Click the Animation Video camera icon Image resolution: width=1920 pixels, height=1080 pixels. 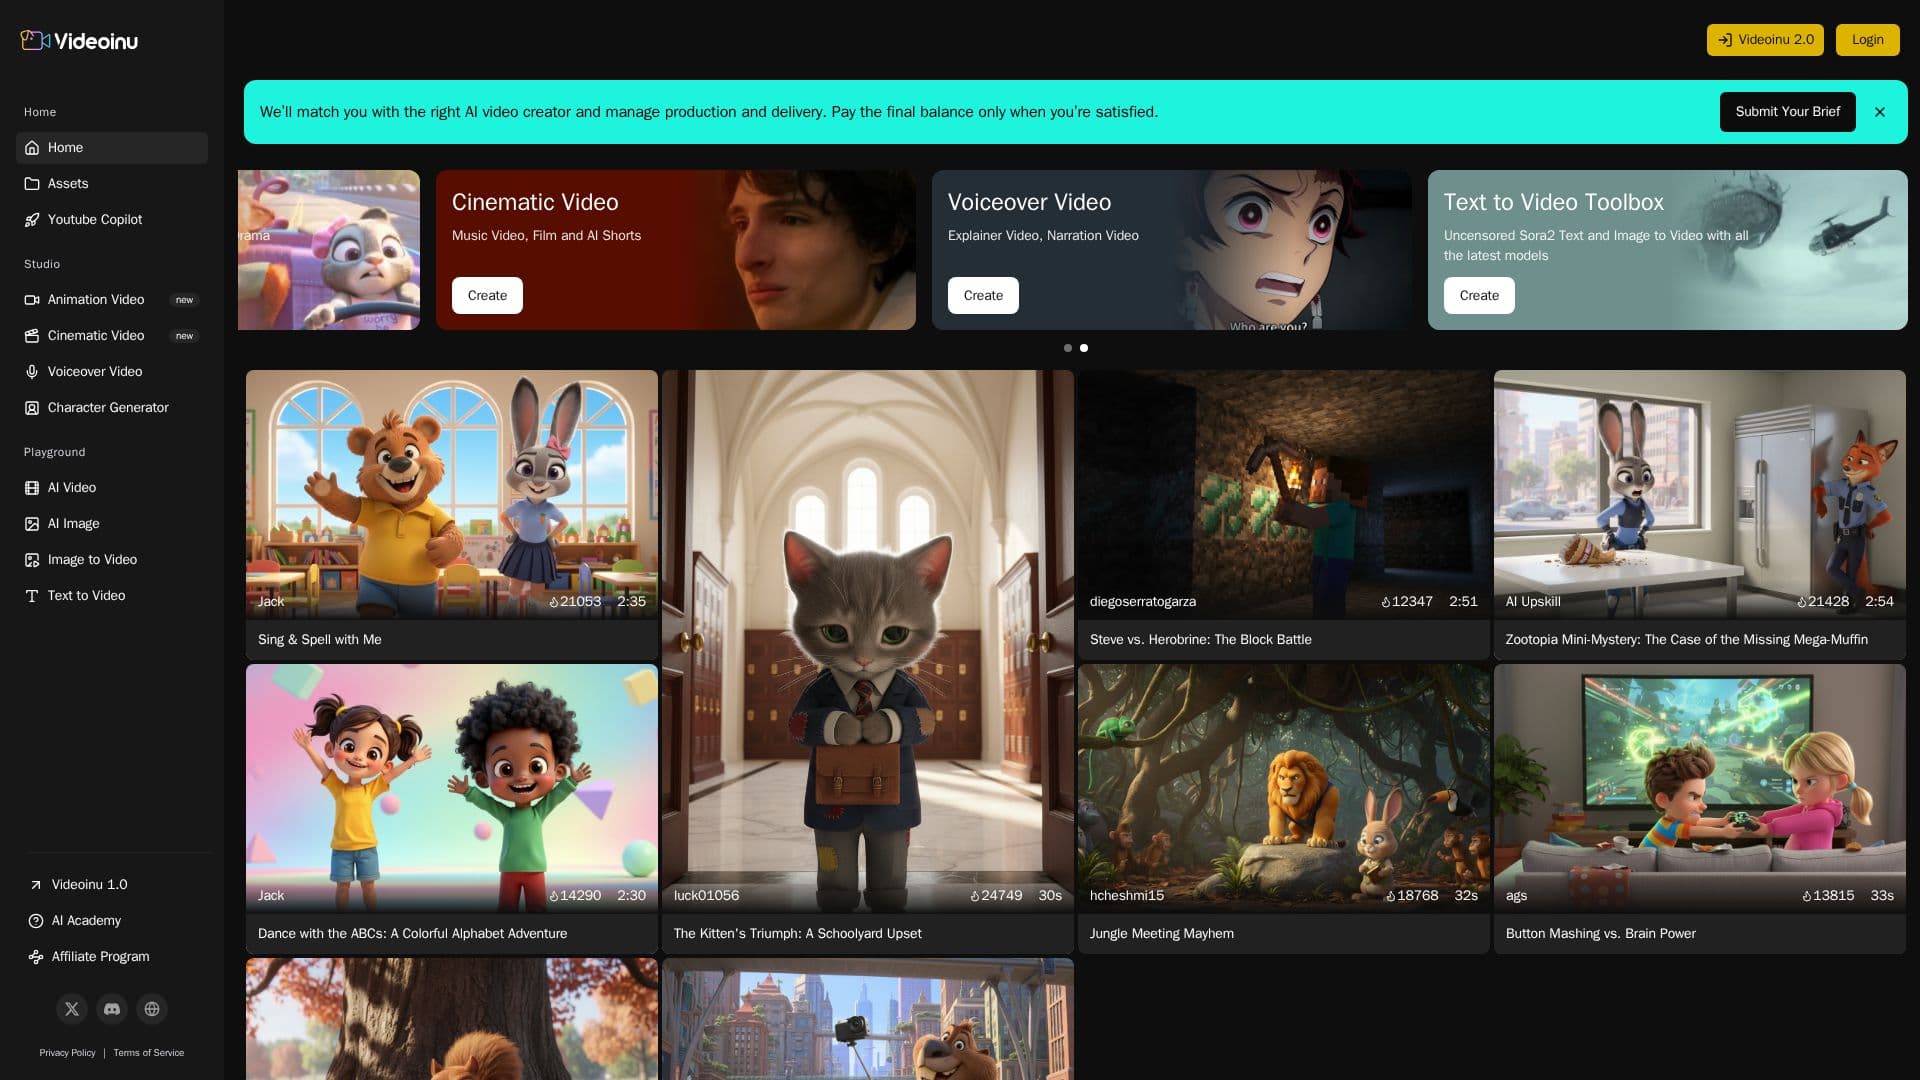coord(32,300)
